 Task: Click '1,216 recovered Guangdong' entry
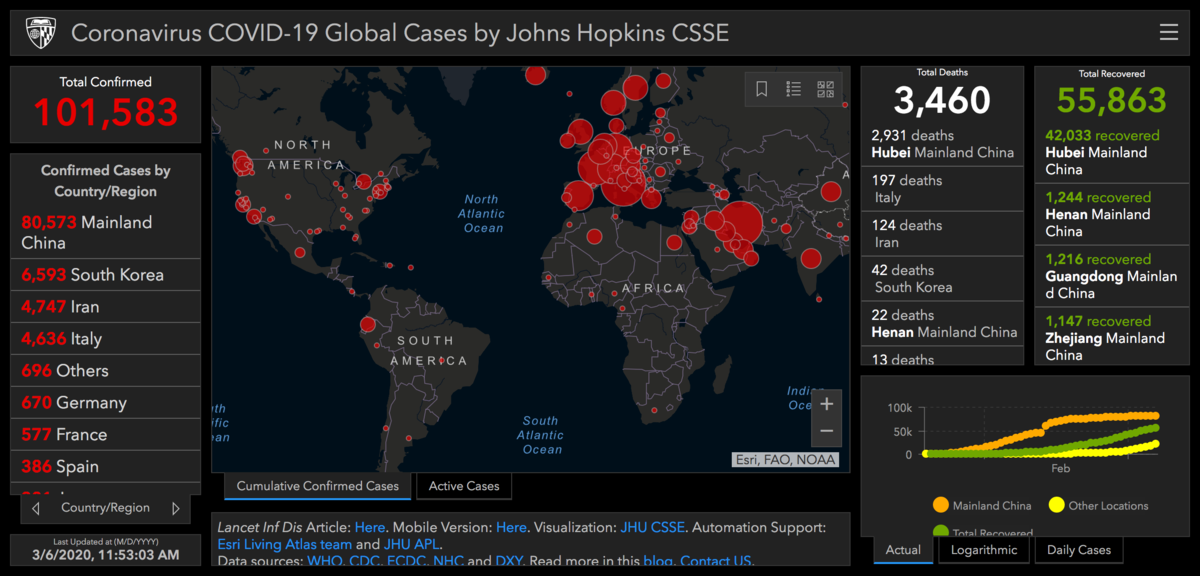(1110, 276)
